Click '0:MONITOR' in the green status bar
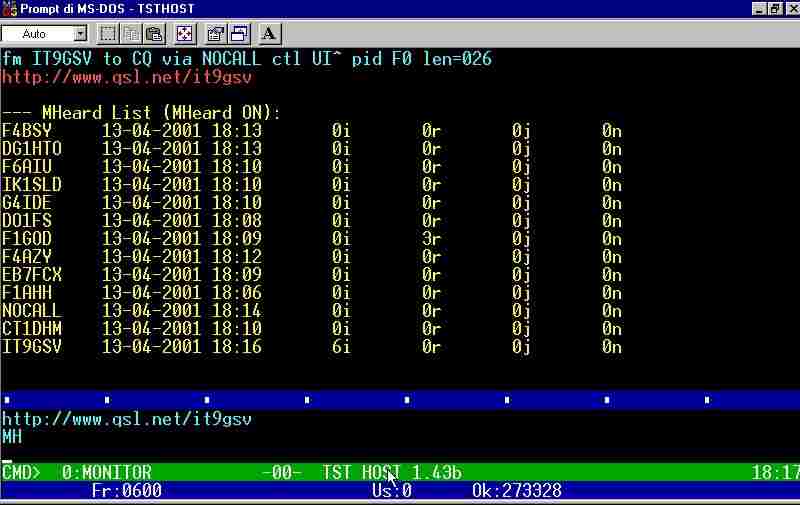800x505 pixels. coord(107,472)
